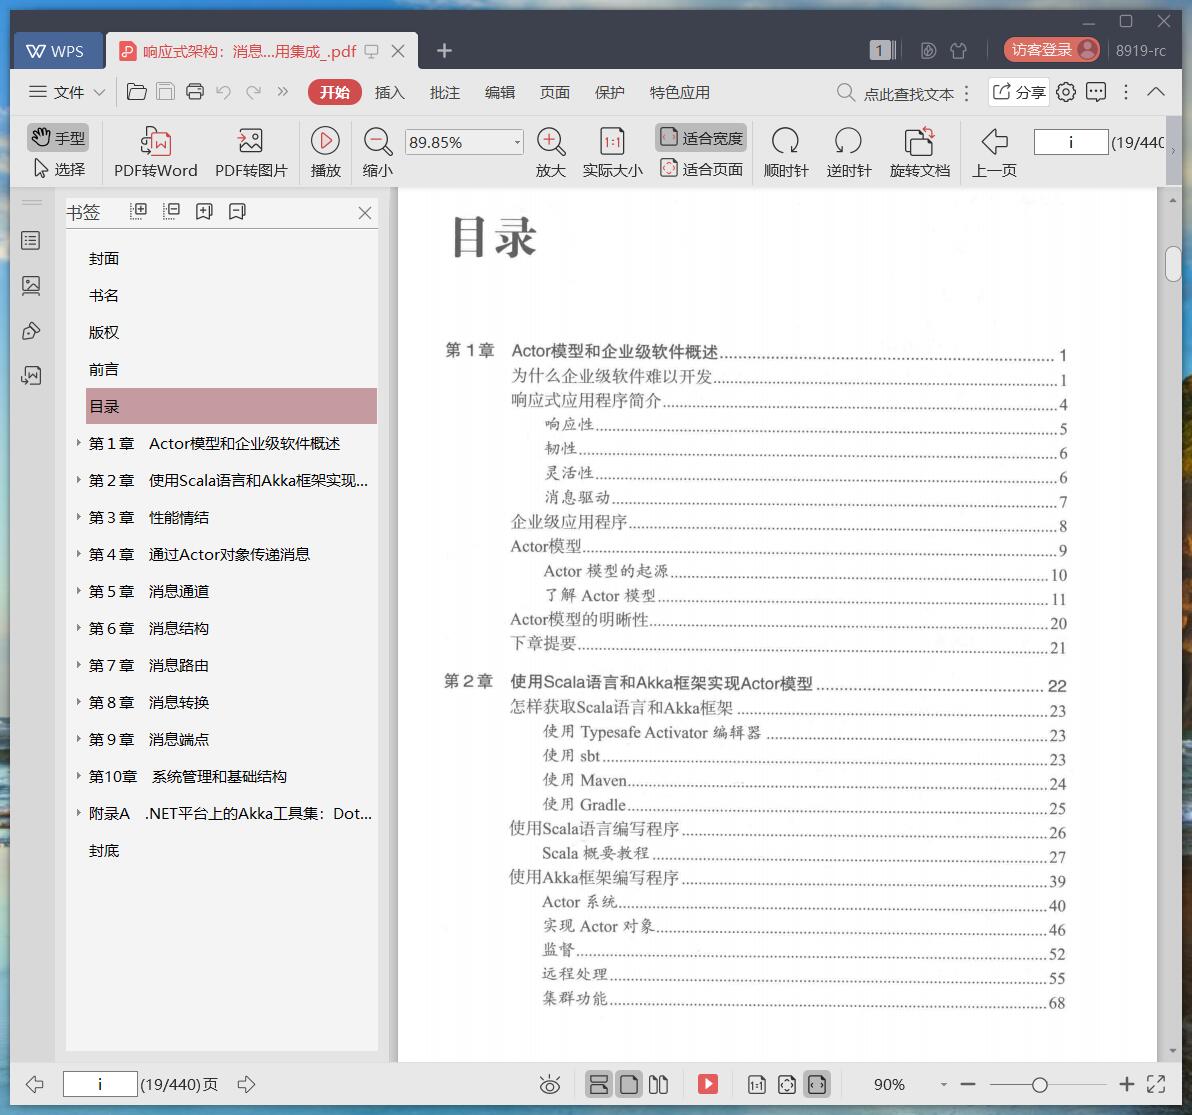Collapse all bookmarks icon
1192x1115 pixels.
[x=171, y=211]
